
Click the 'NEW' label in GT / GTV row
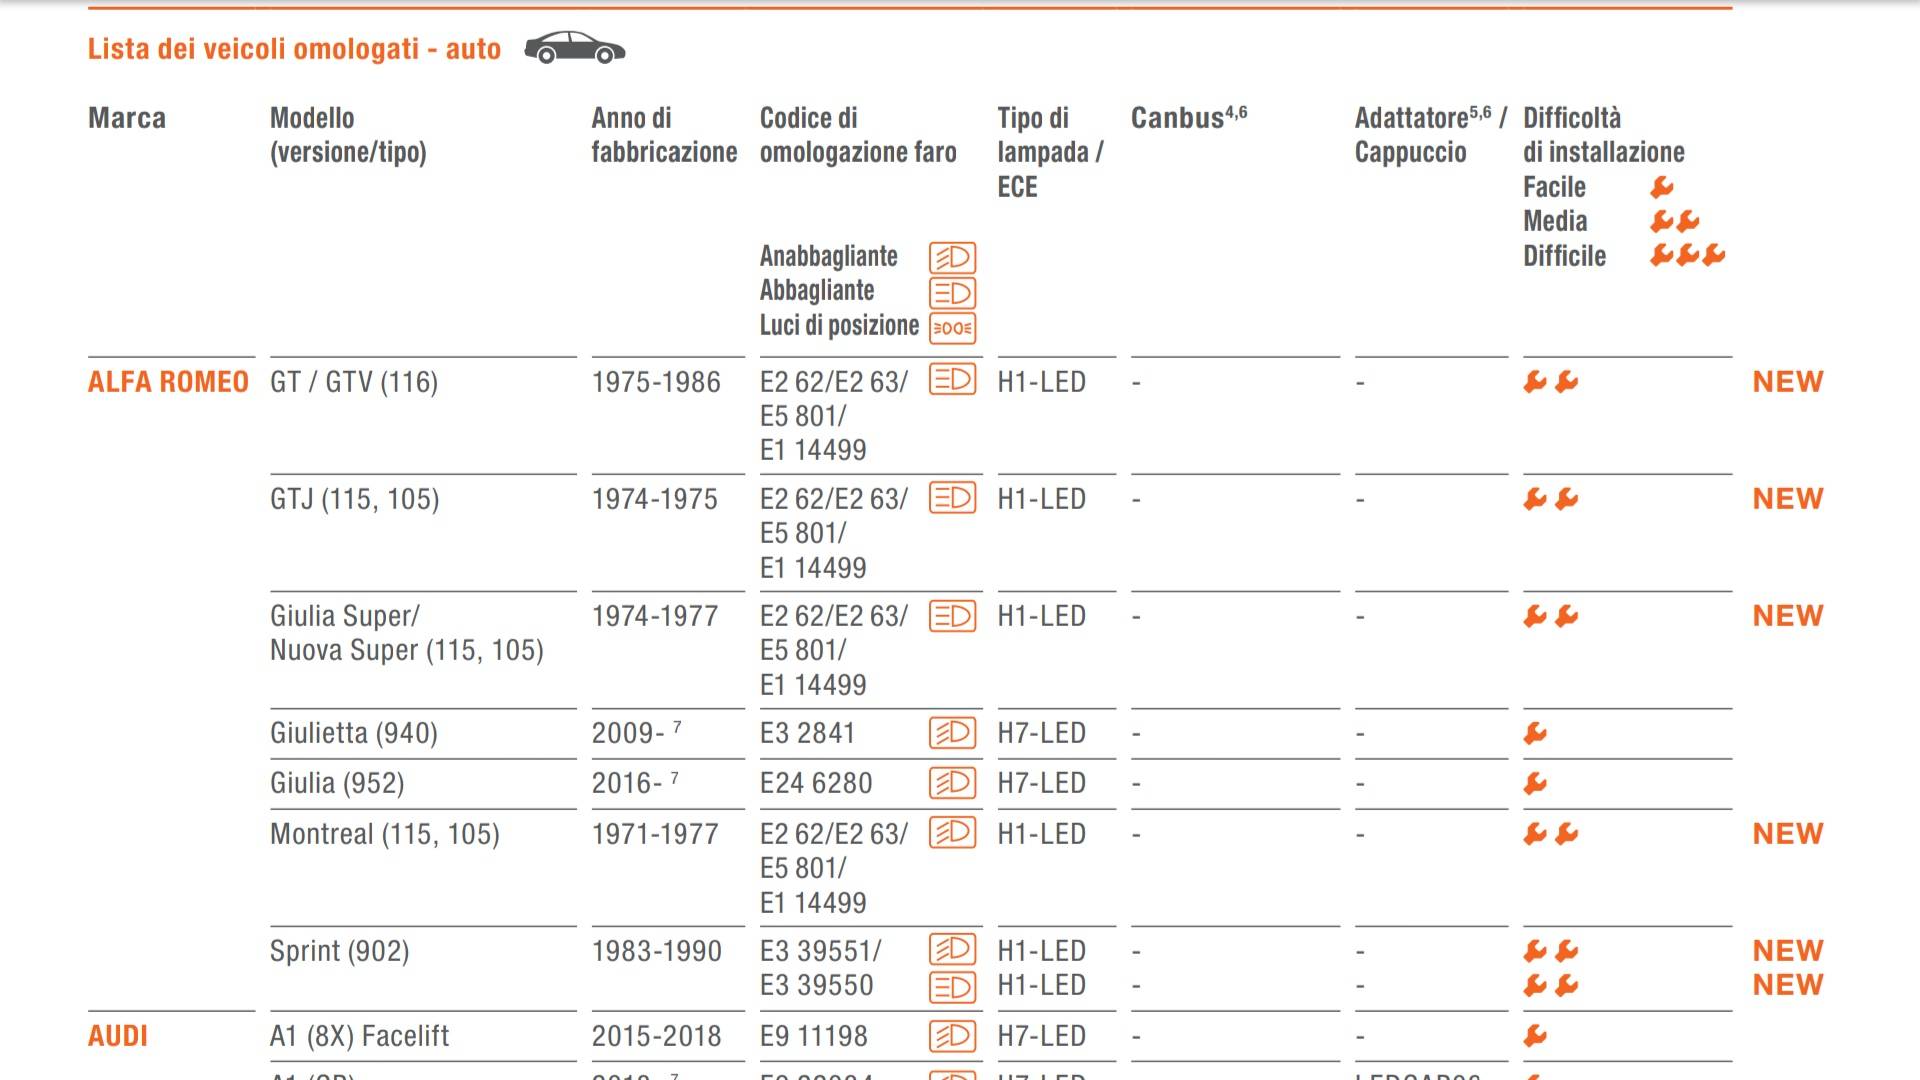point(1788,382)
